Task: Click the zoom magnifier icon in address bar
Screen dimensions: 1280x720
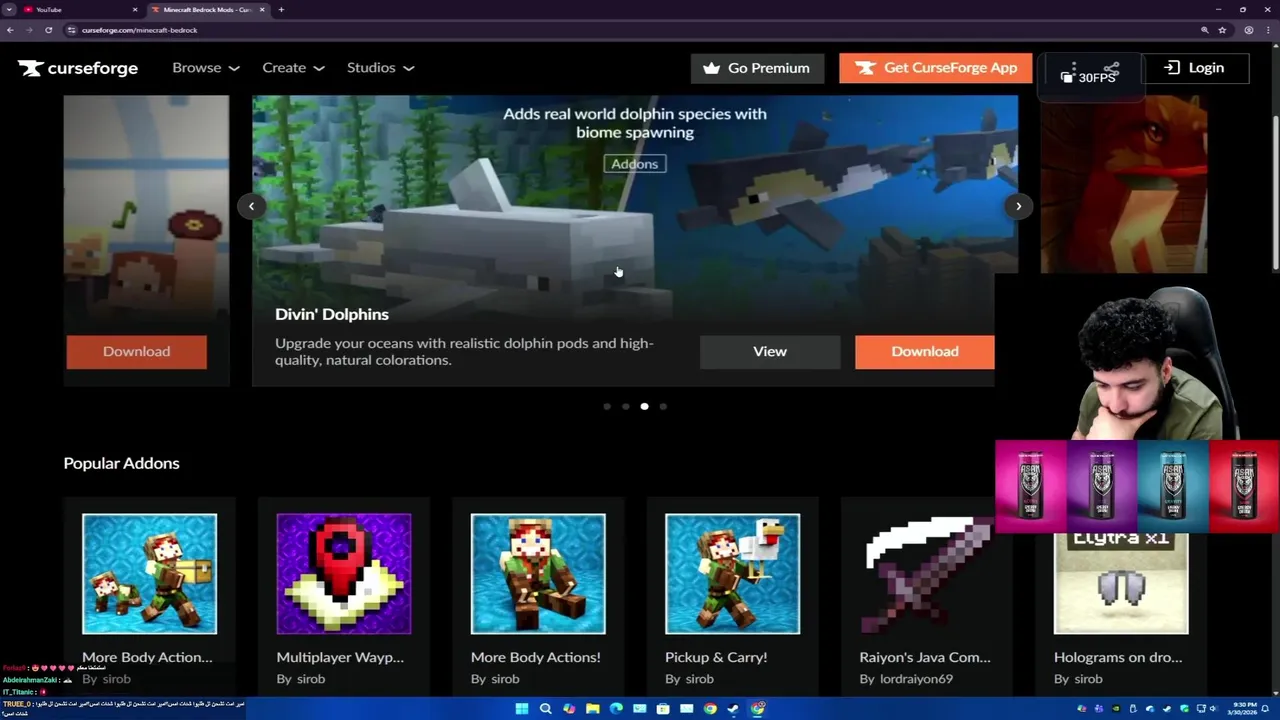Action: (x=1205, y=30)
